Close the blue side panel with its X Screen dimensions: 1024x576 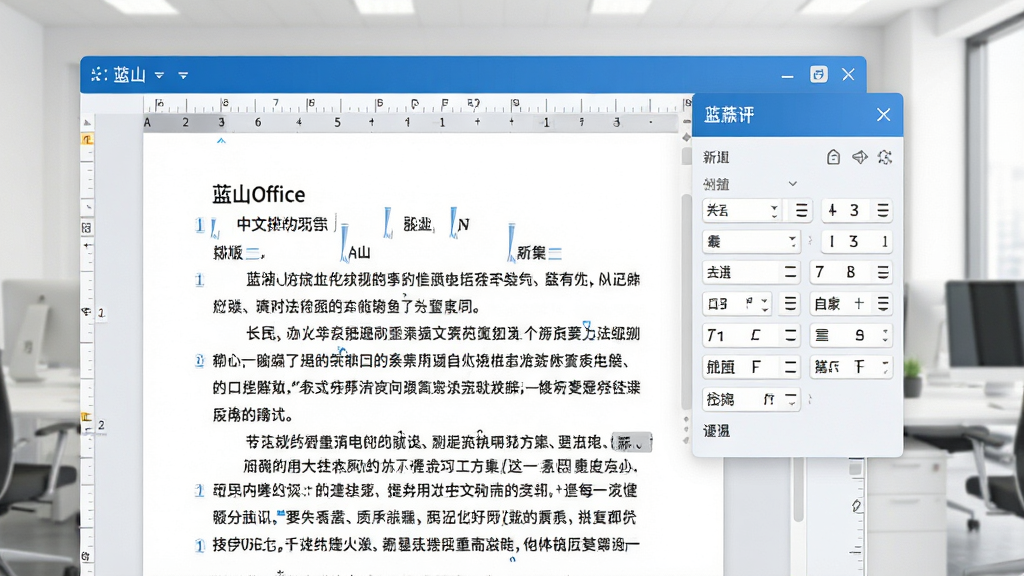(x=884, y=115)
